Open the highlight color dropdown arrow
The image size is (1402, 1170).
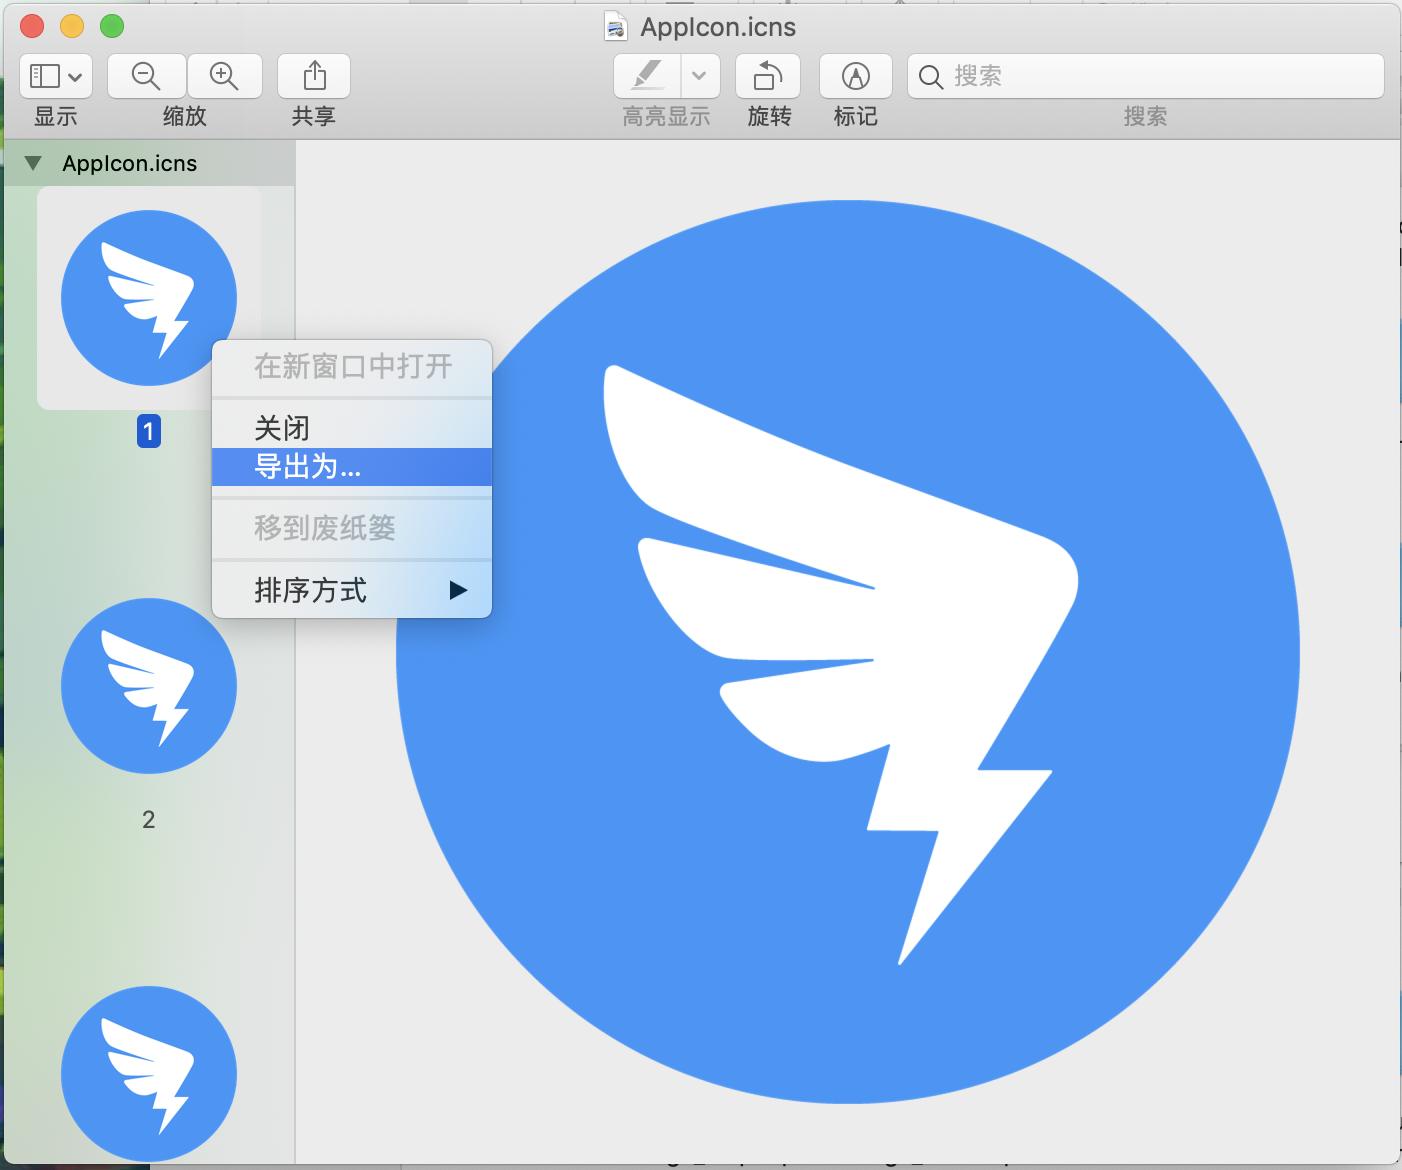tap(699, 76)
